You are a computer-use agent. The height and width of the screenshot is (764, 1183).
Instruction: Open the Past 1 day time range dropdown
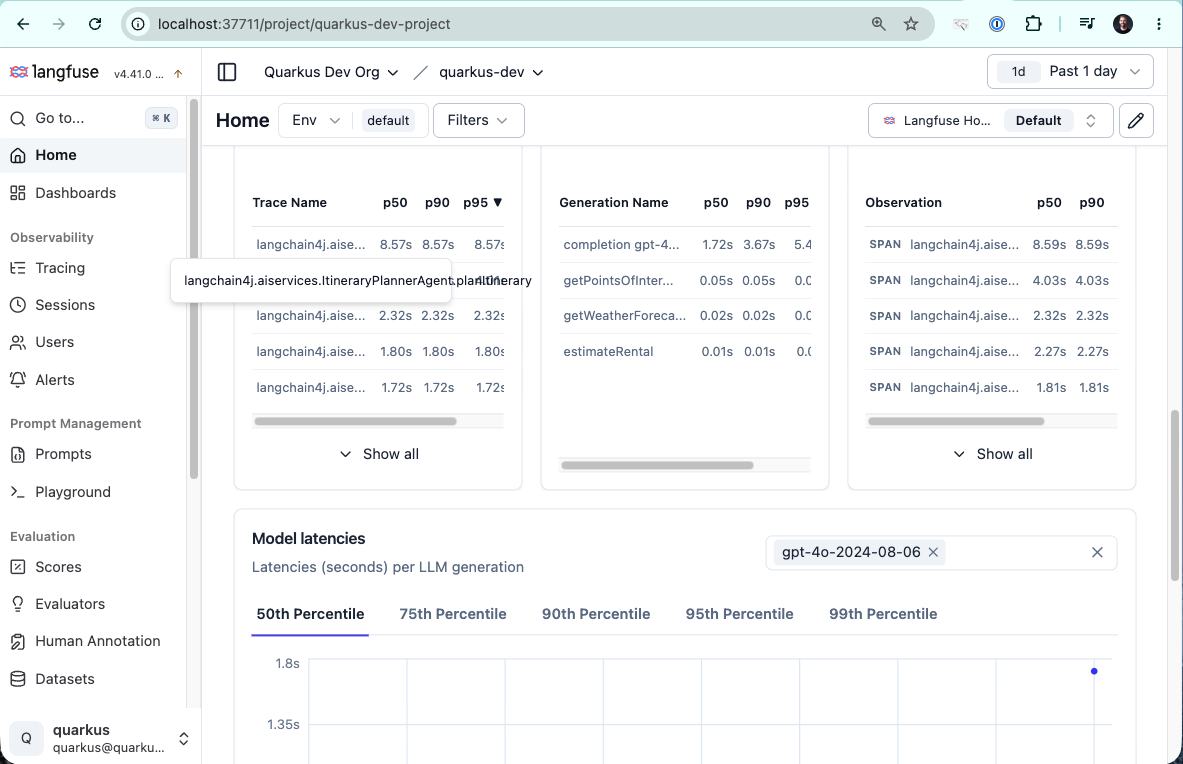coord(1070,72)
